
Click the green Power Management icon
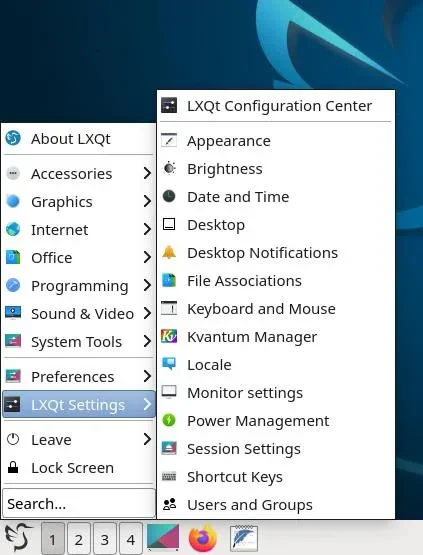(169, 420)
